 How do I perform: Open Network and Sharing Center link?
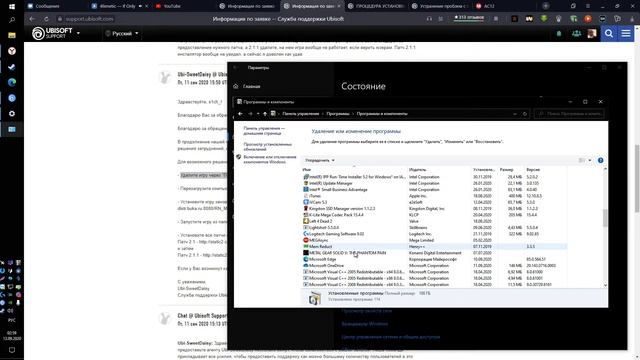(x=391, y=337)
